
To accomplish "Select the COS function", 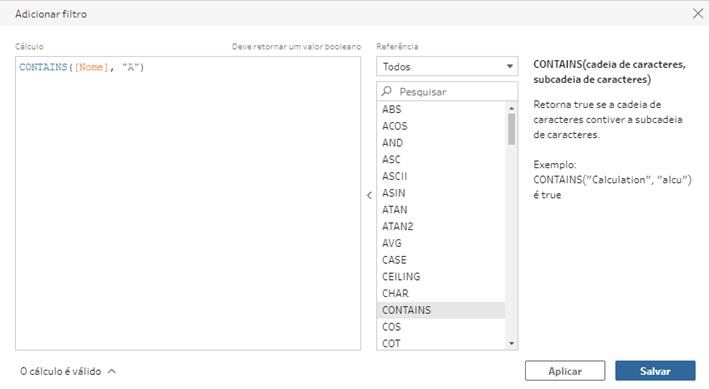I will click(x=441, y=327).
